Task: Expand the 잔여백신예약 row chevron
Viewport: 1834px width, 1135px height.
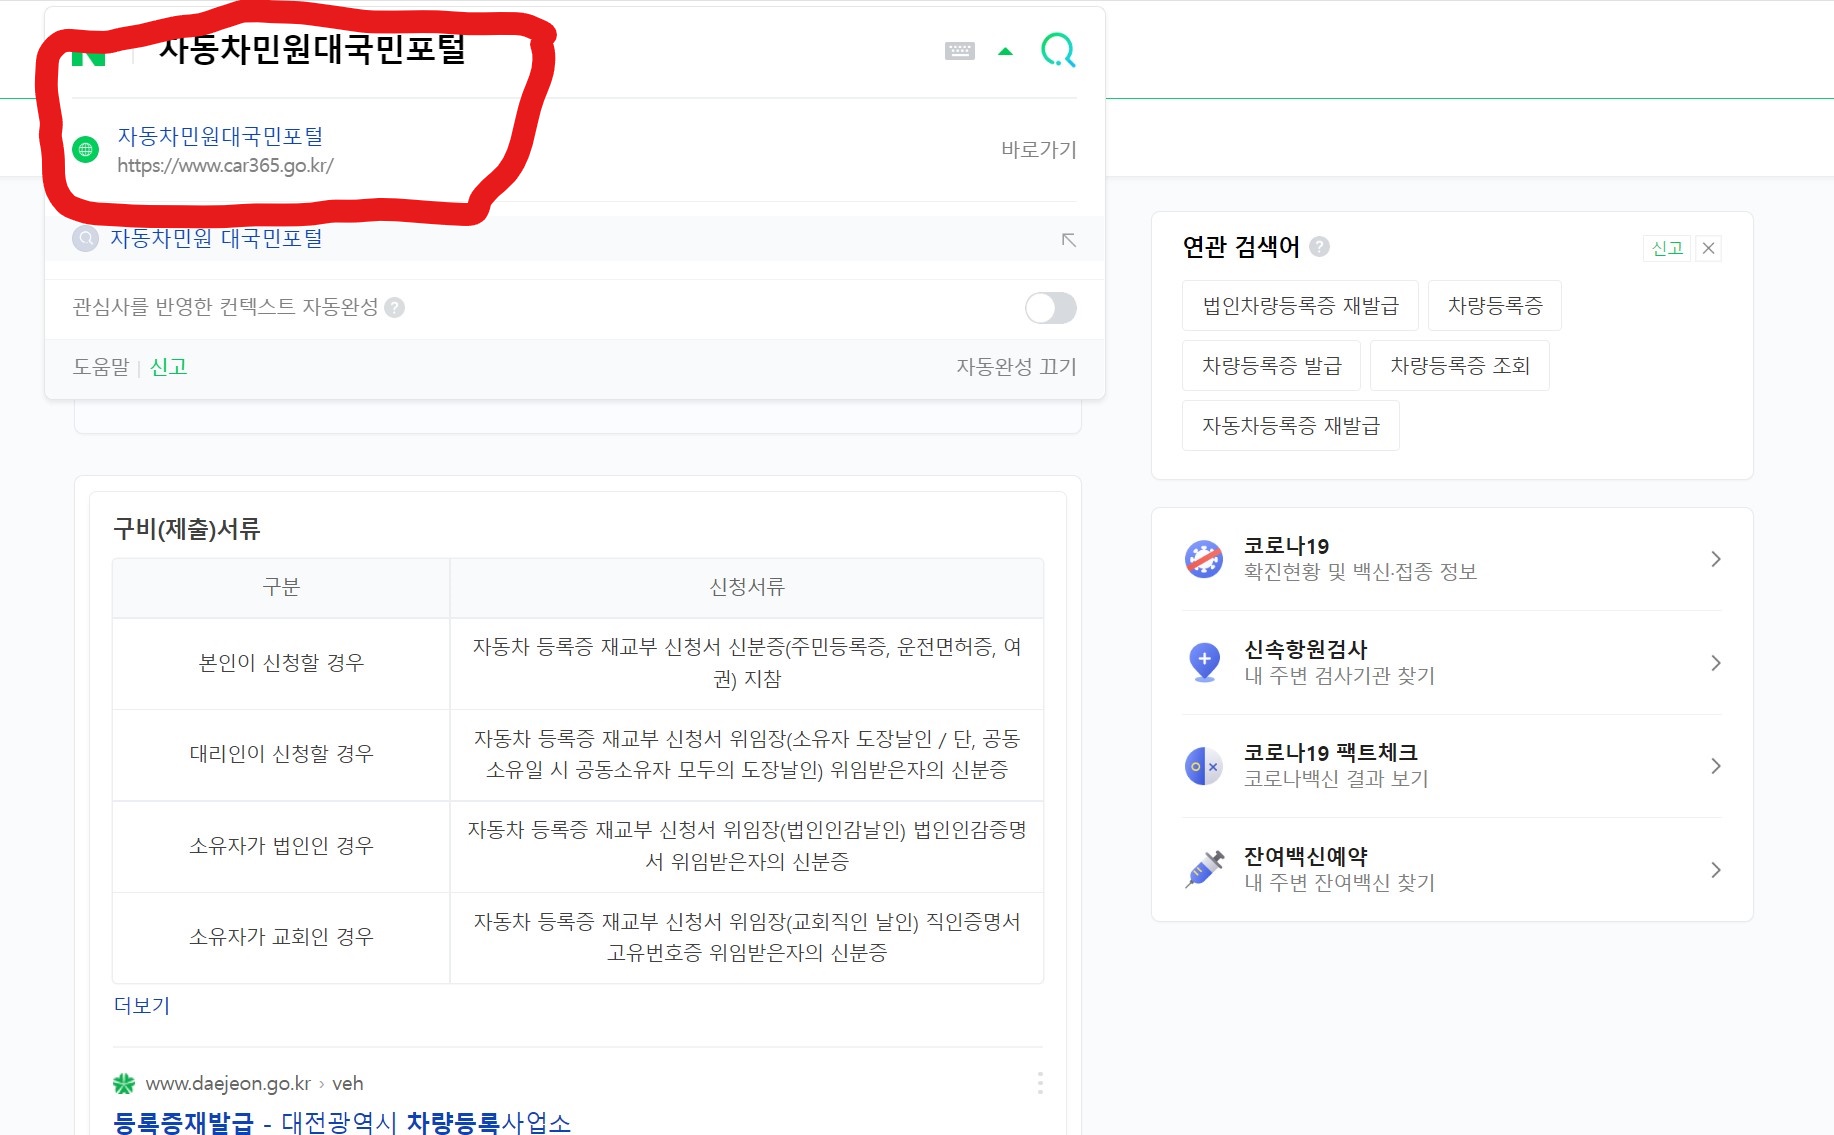Action: (1716, 870)
